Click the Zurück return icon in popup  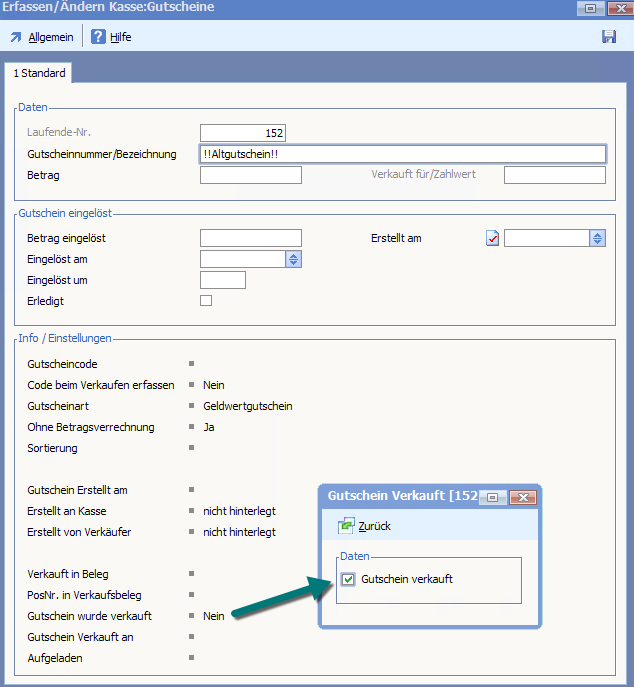point(346,526)
